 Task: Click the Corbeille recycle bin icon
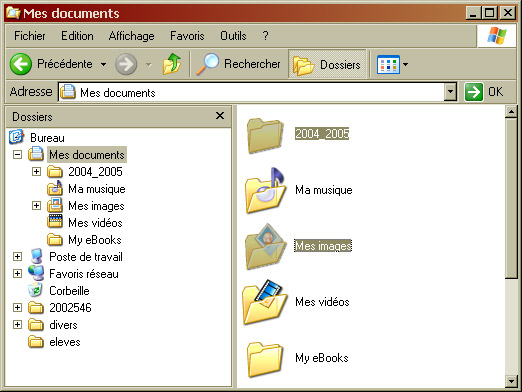(35, 290)
